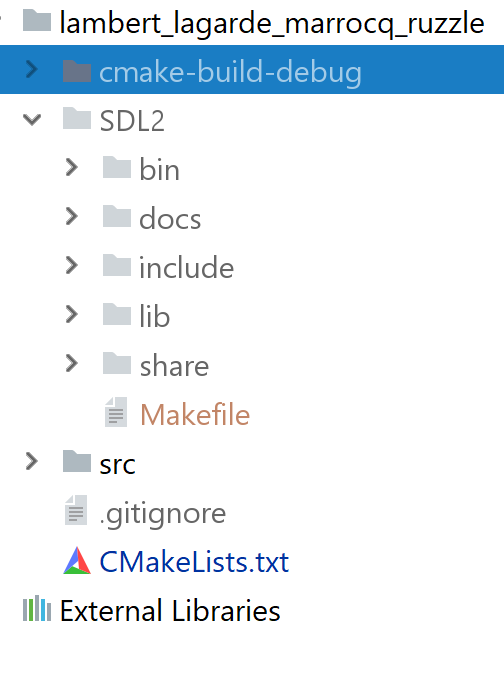Expand the docs folder arrow

coord(71,216)
